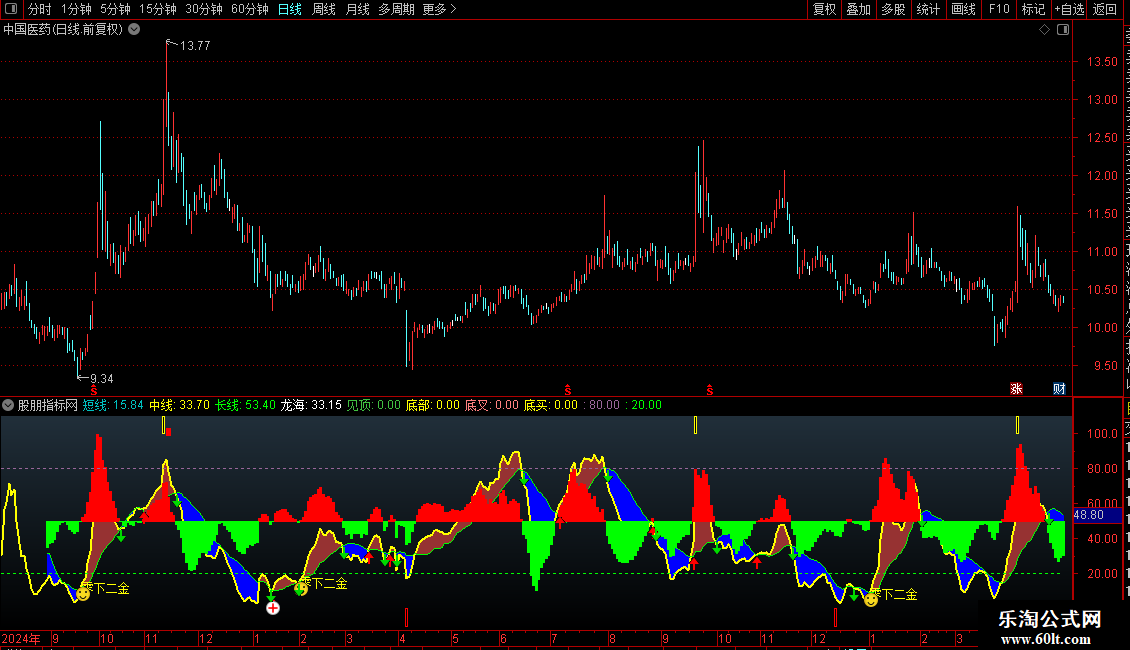Screen dimensions: 1130x650
Task: Click the 涨 event marker icon
Action: pos(1016,389)
